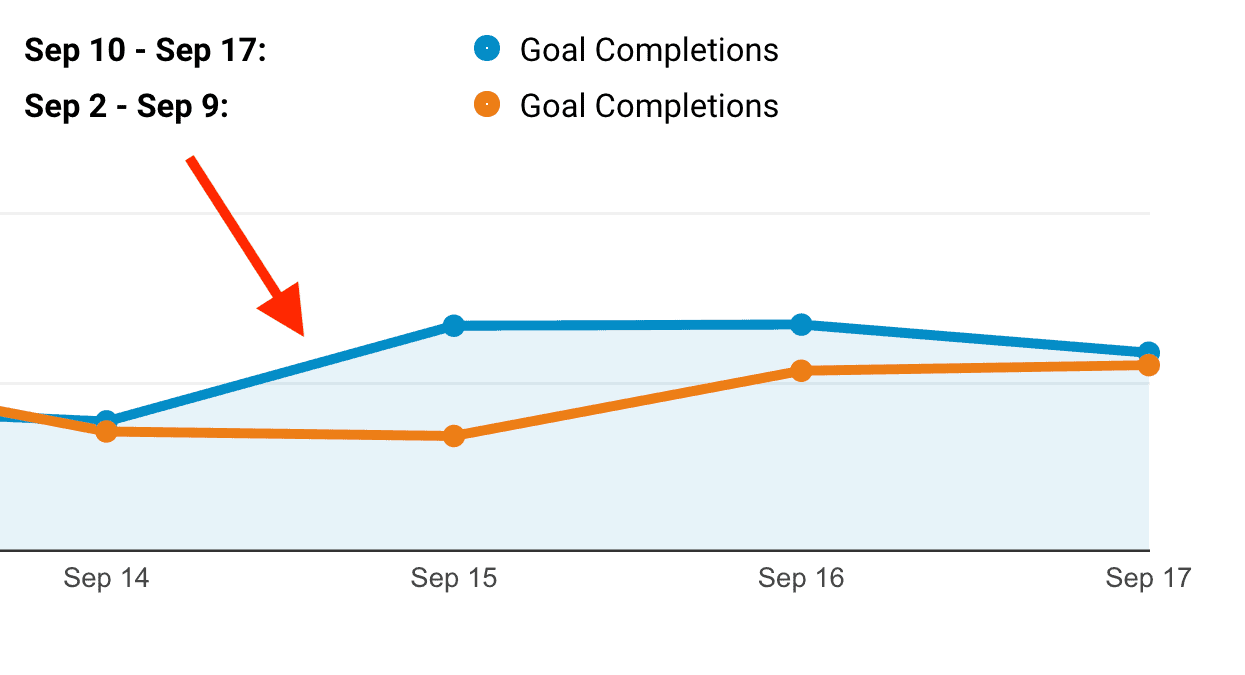This screenshot has width=1245, height=675.
Task: Click the Sep 16 x-axis label
Action: tap(801, 578)
